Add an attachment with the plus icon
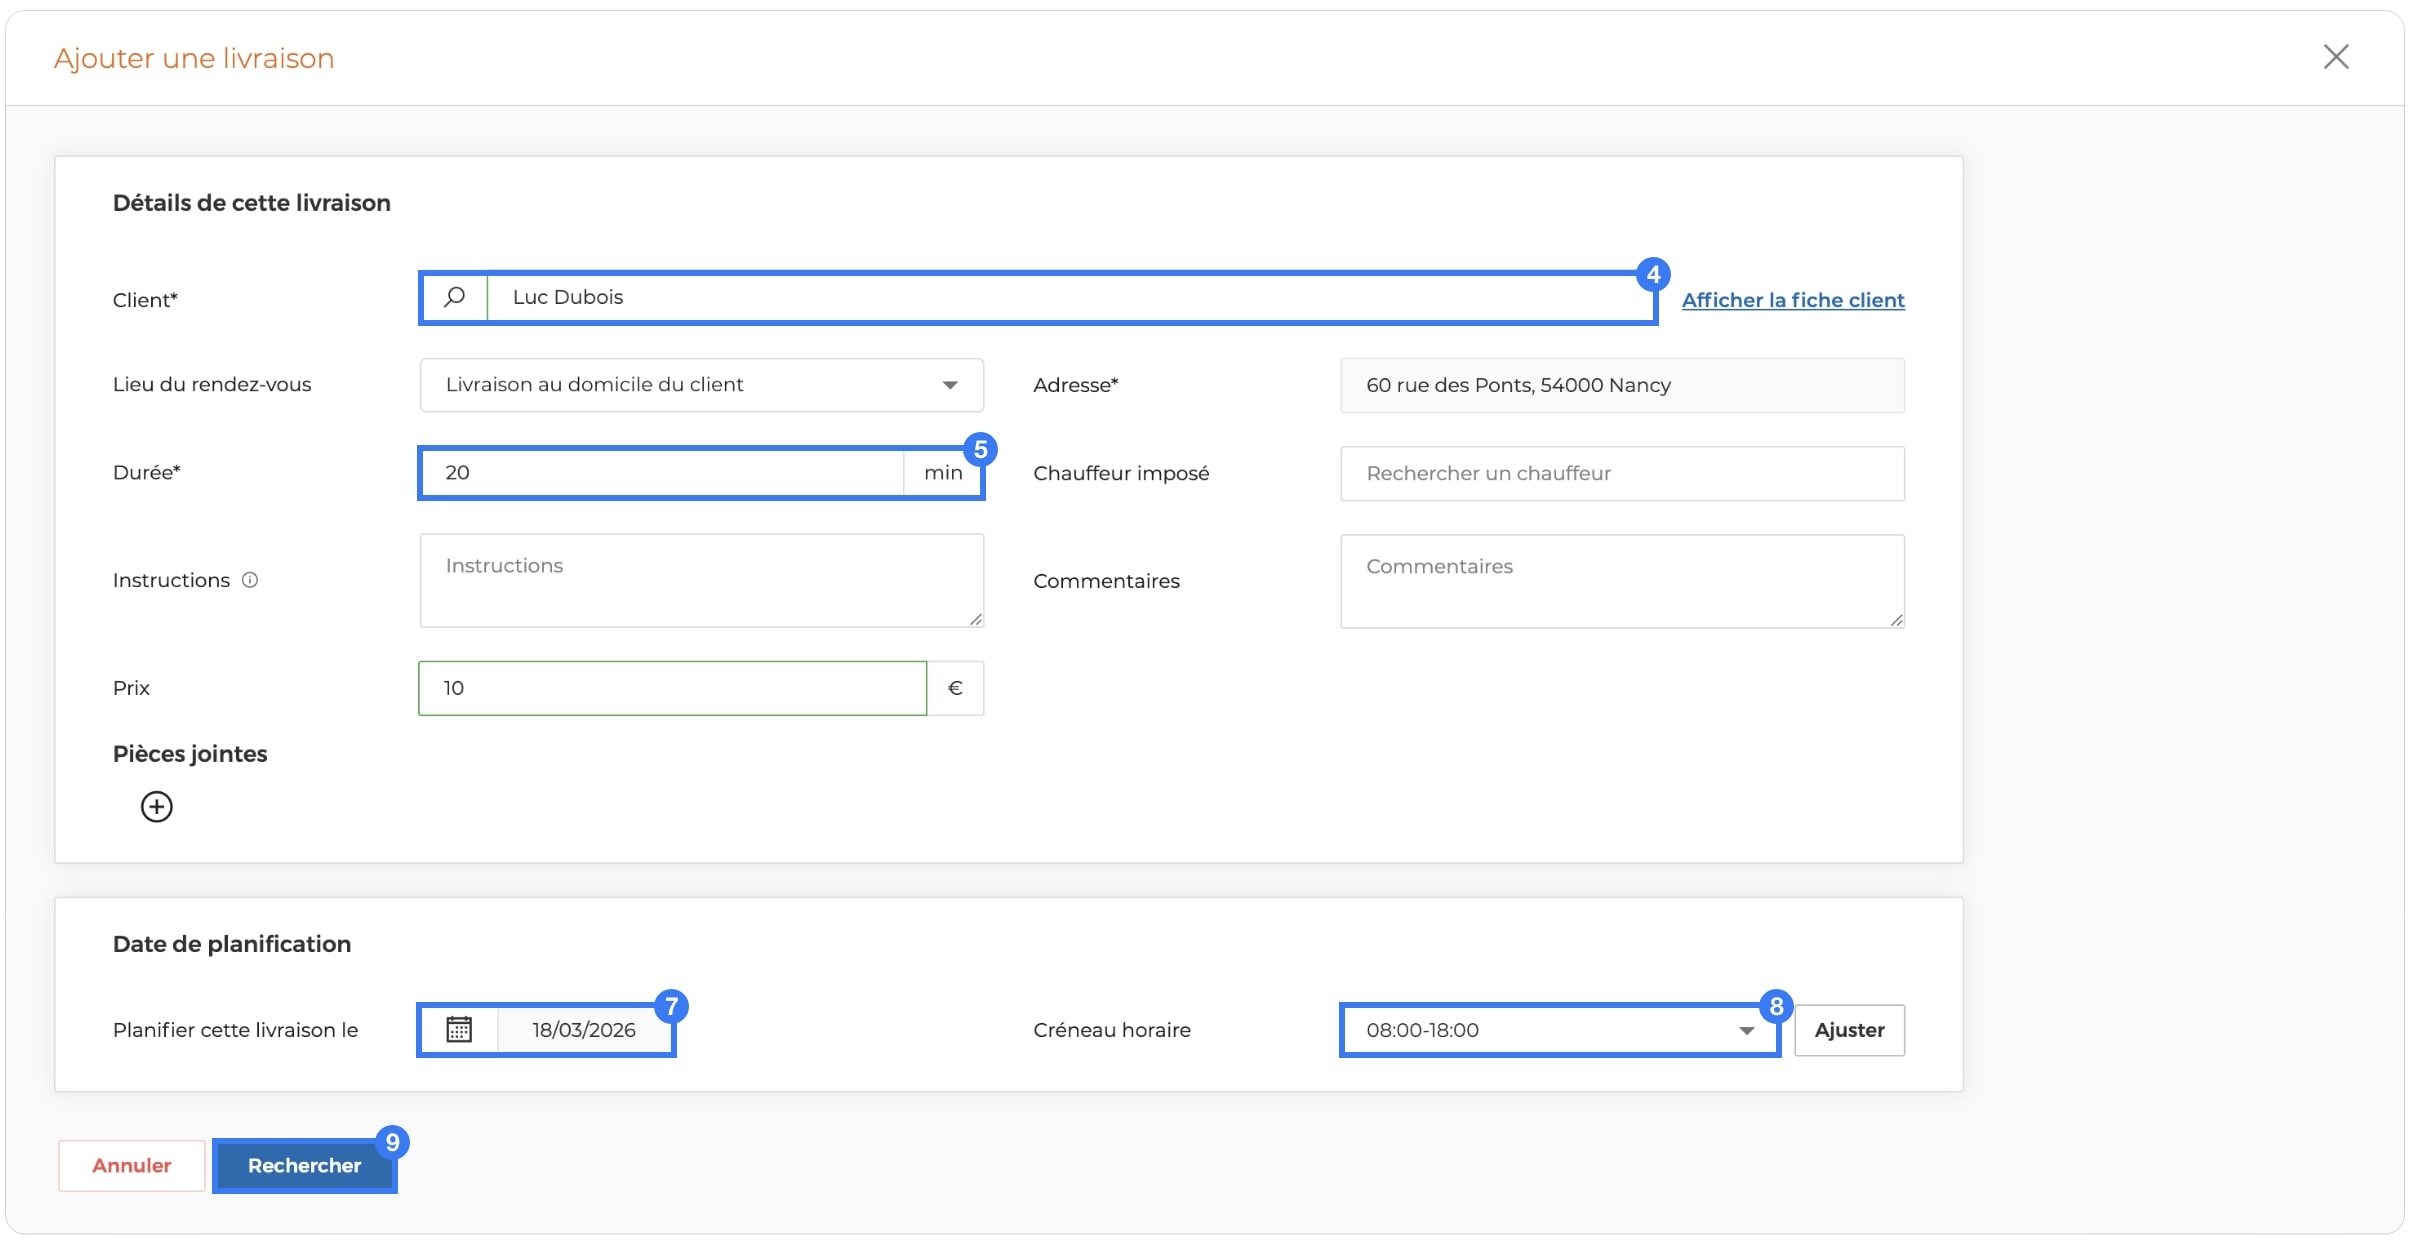Viewport: 2410px width, 1240px height. click(x=156, y=806)
